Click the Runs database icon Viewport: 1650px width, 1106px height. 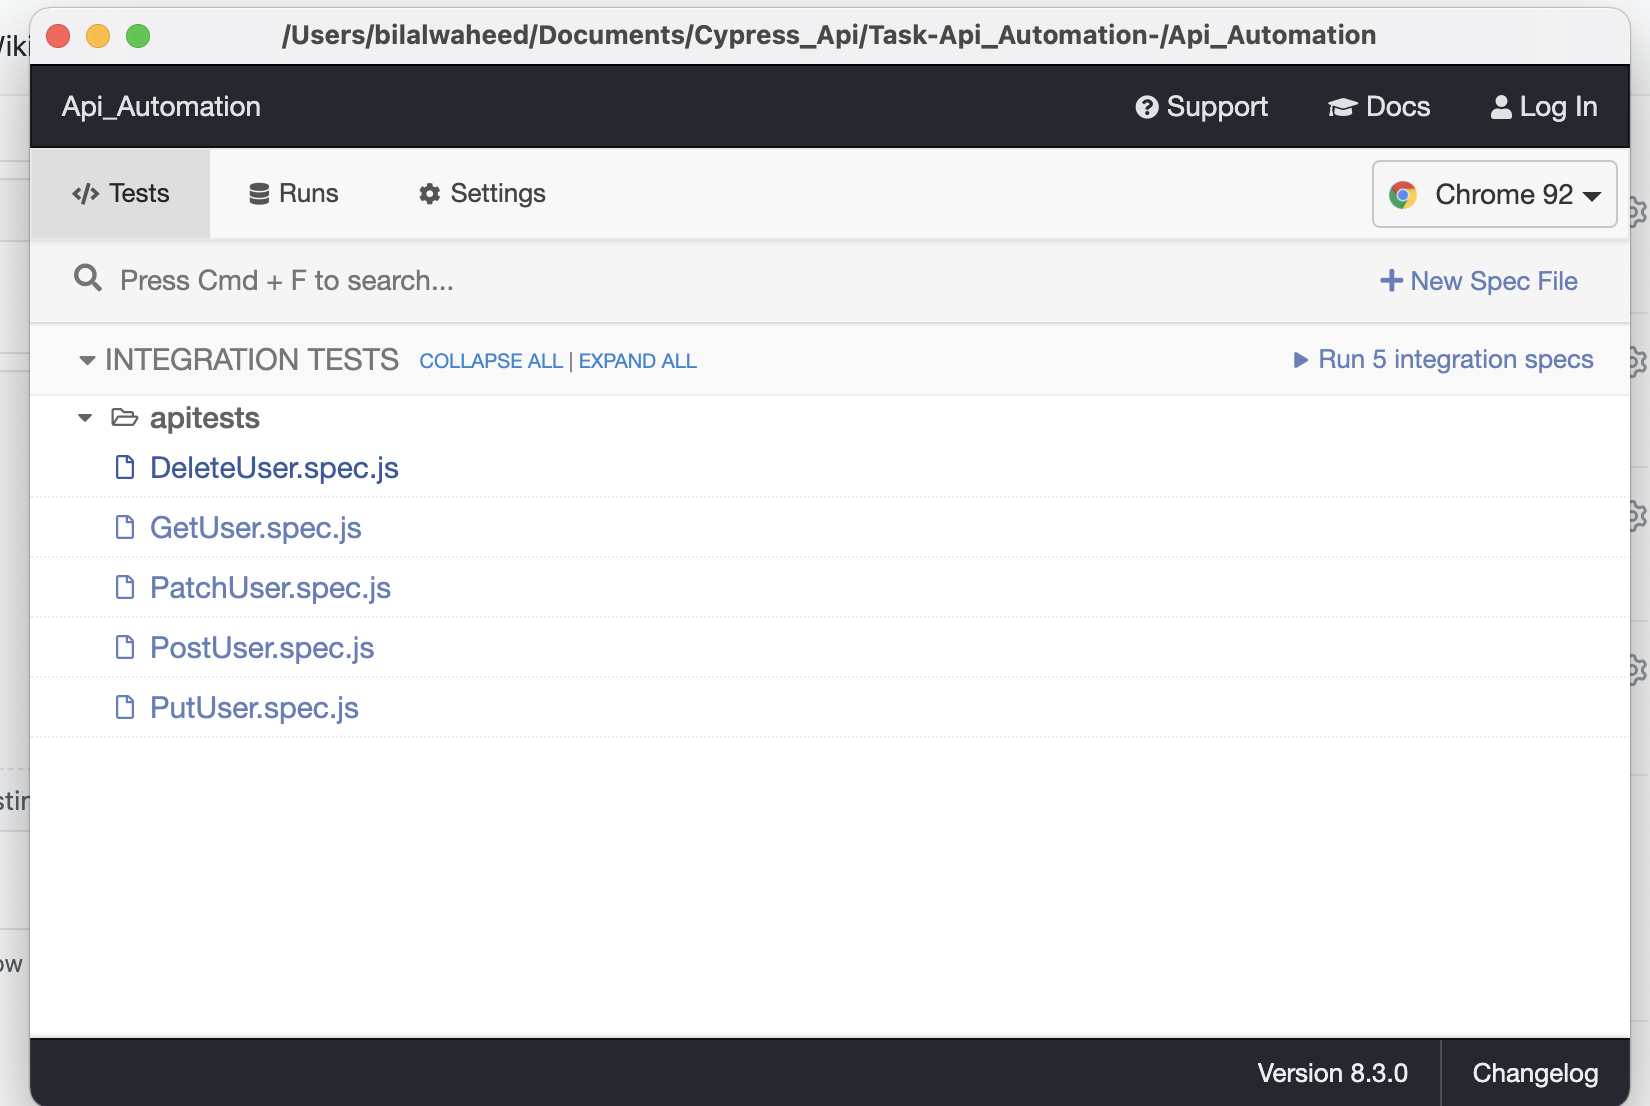[259, 194]
